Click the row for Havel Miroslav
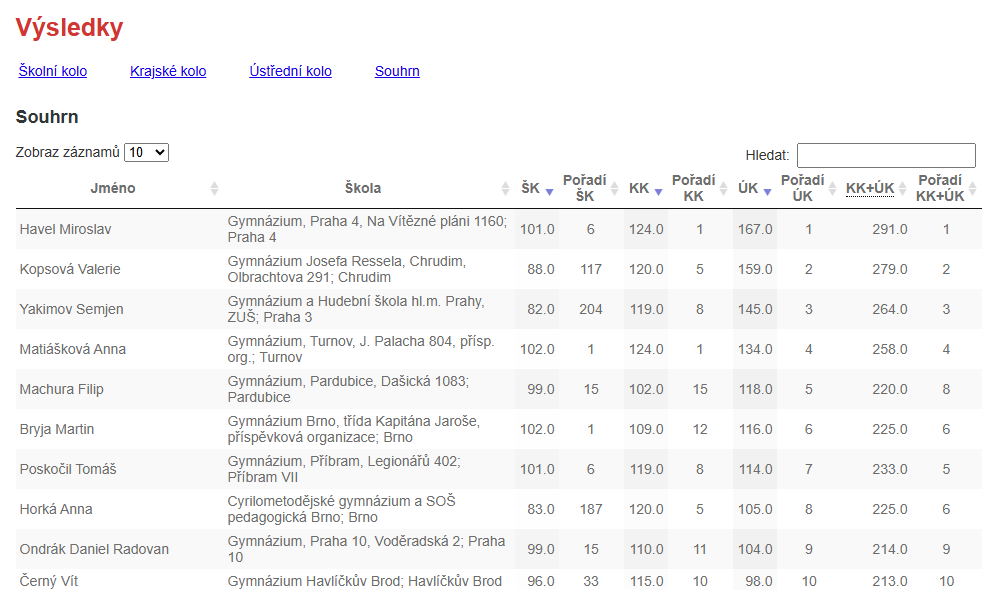This screenshot has height=590, width=986. tap(66, 229)
